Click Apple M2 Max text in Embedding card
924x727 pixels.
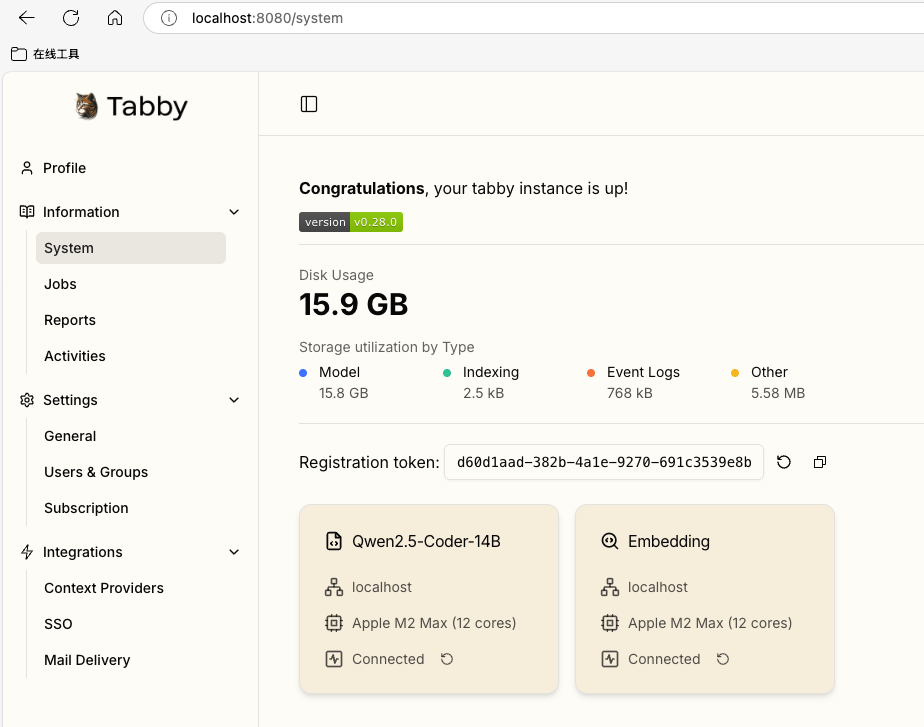[710, 623]
